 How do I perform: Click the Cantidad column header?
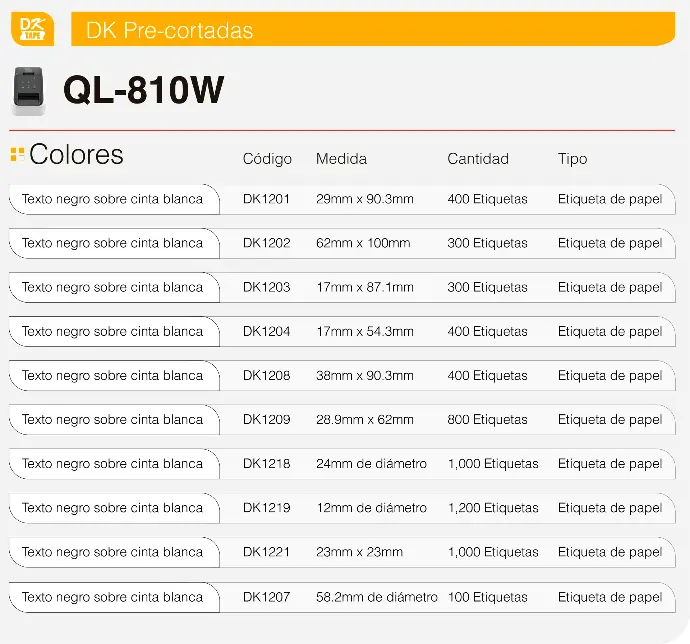coord(478,158)
